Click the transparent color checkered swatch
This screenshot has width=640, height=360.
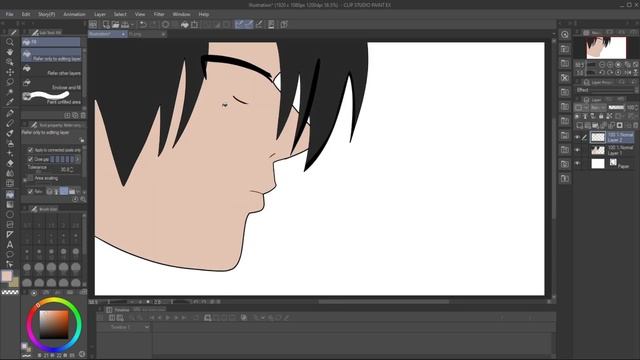coord(10,292)
